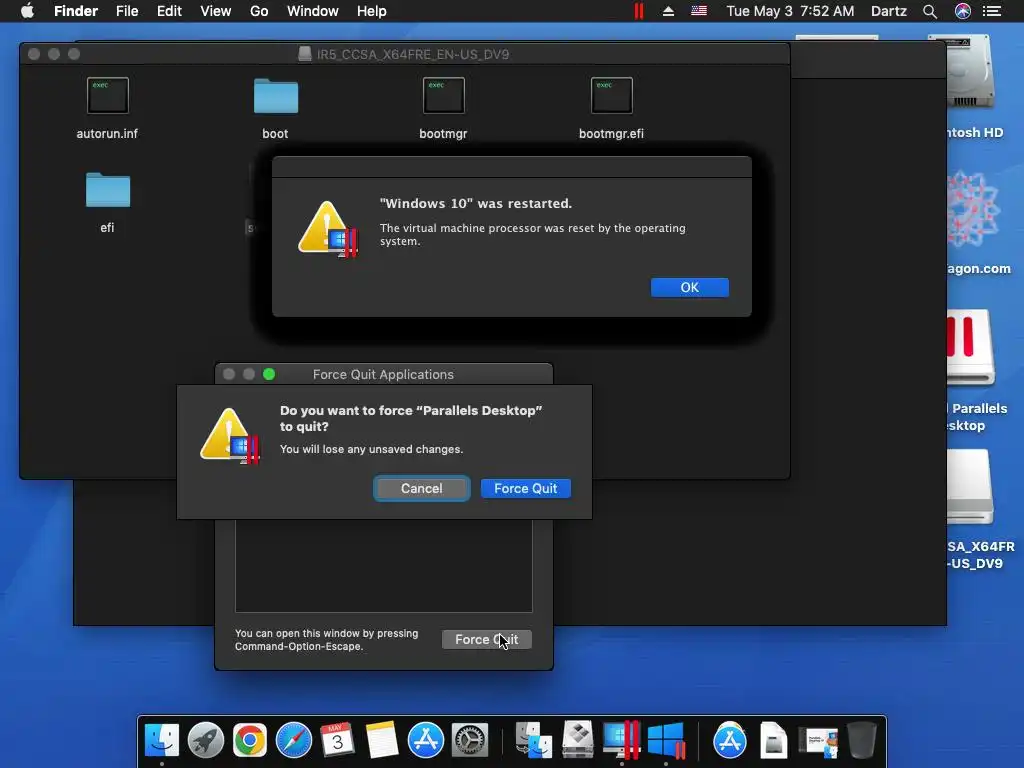Open the Help menu

click(372, 11)
